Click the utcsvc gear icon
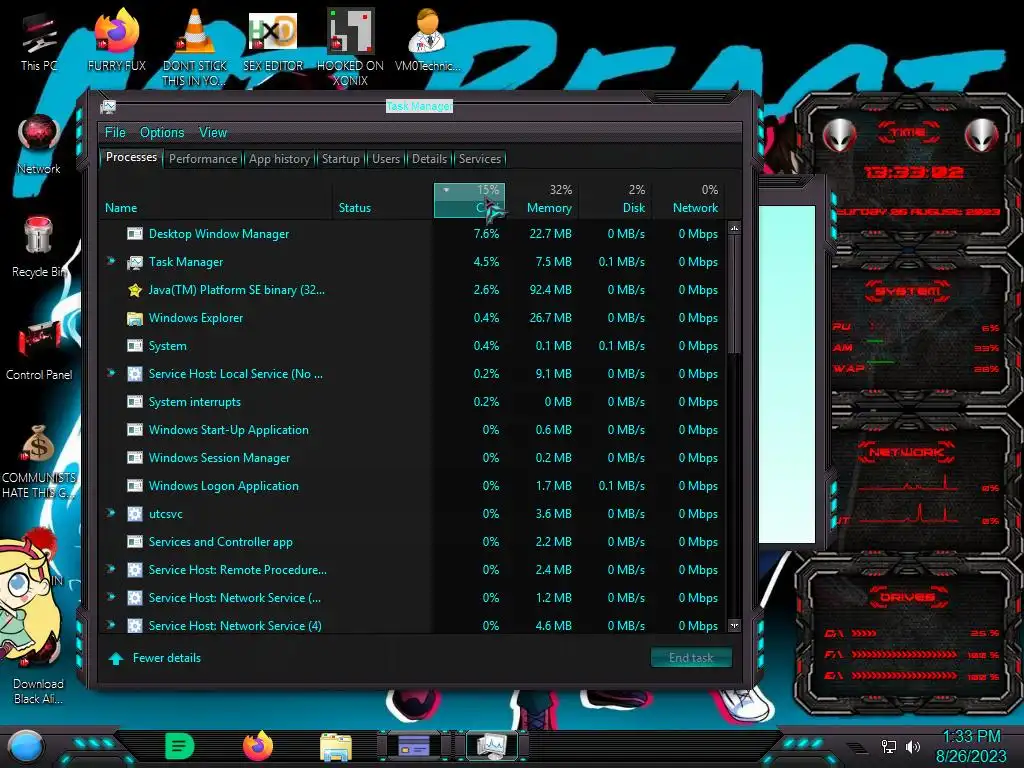 point(135,514)
